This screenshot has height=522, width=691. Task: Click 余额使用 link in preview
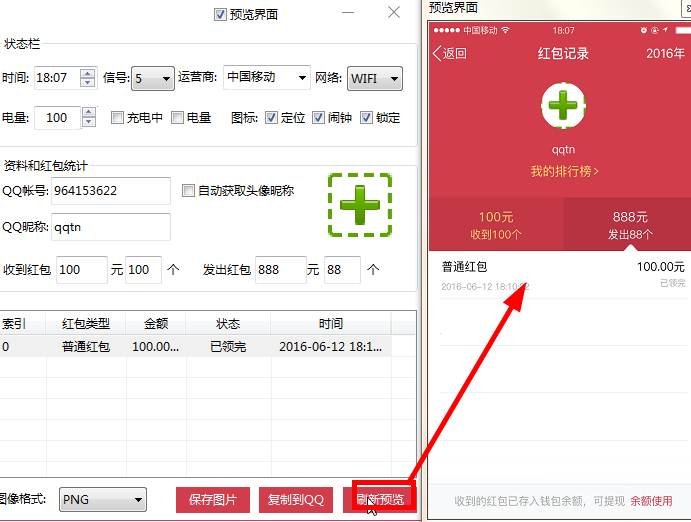pyautogui.click(x=651, y=501)
